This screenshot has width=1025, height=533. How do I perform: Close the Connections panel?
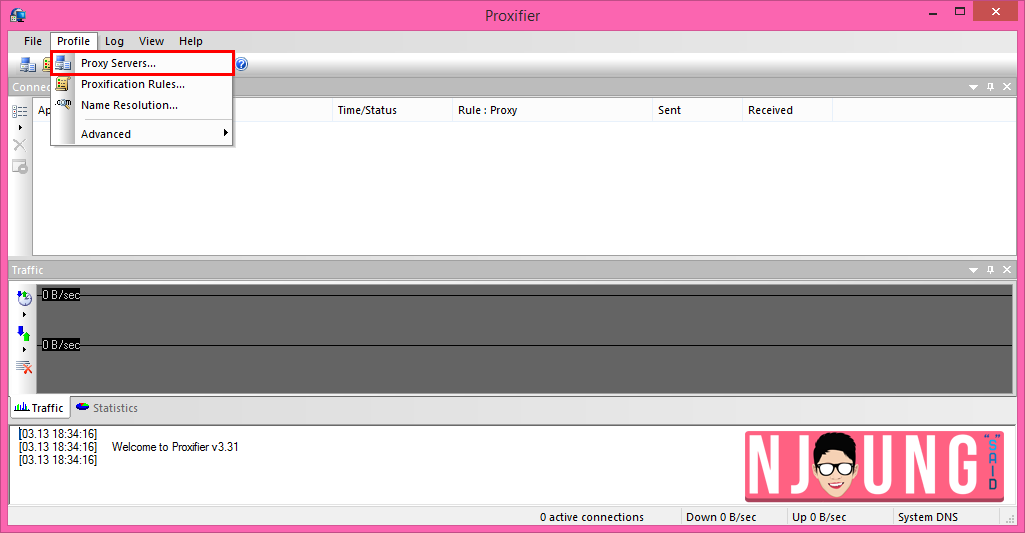[1007, 87]
